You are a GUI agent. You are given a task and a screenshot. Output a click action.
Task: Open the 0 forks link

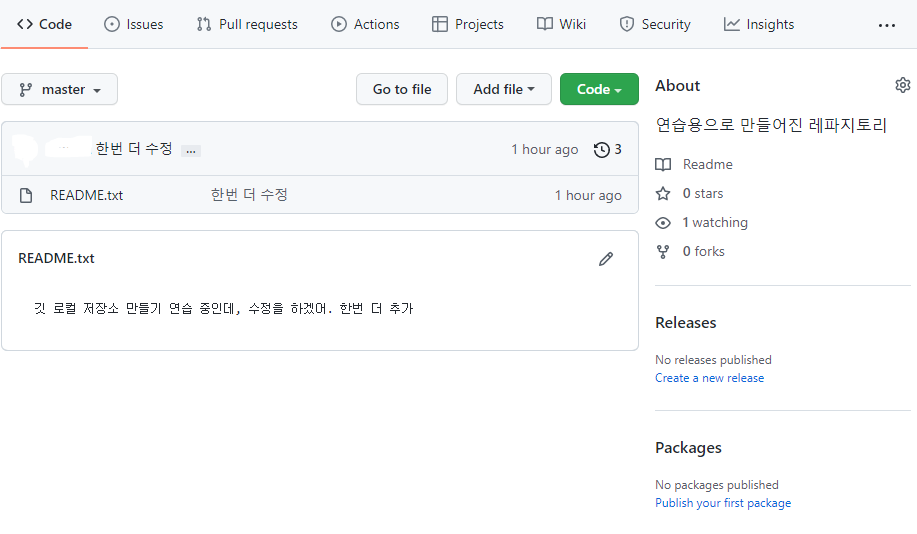704,252
